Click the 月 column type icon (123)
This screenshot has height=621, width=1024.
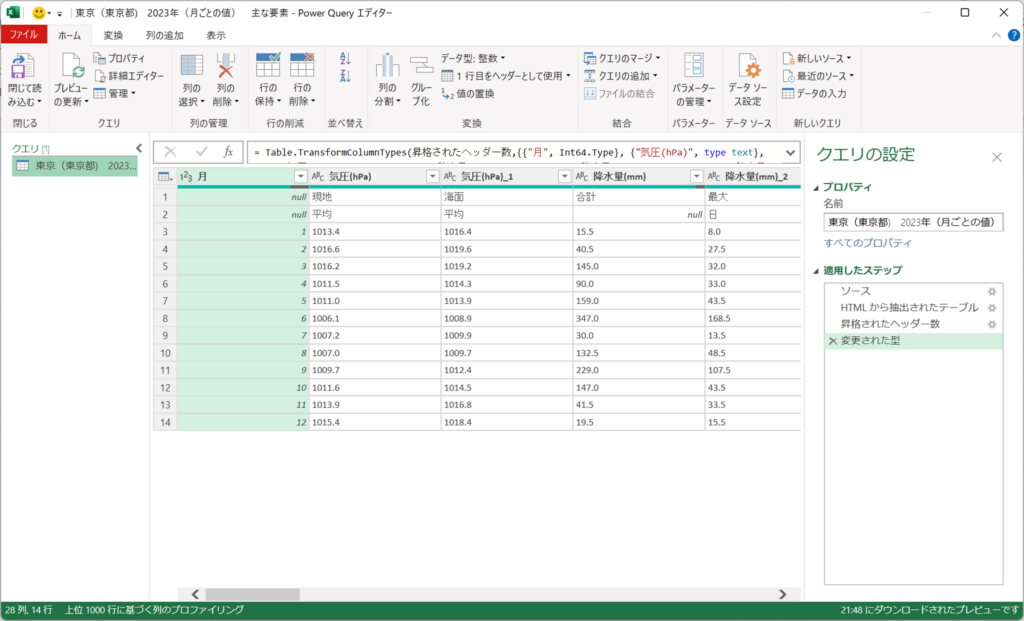pos(185,176)
